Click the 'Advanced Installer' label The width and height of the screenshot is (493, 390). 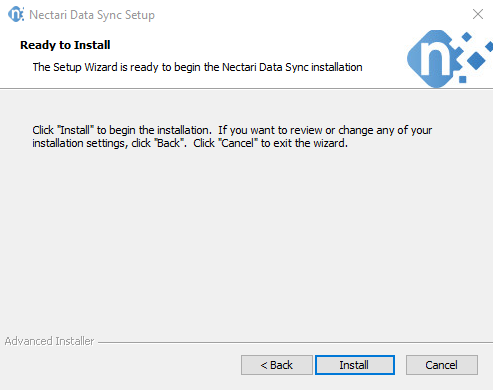(49, 341)
